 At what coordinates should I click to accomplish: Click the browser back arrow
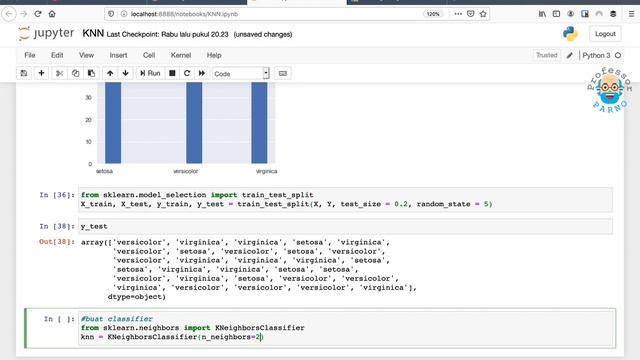[x=9, y=14]
